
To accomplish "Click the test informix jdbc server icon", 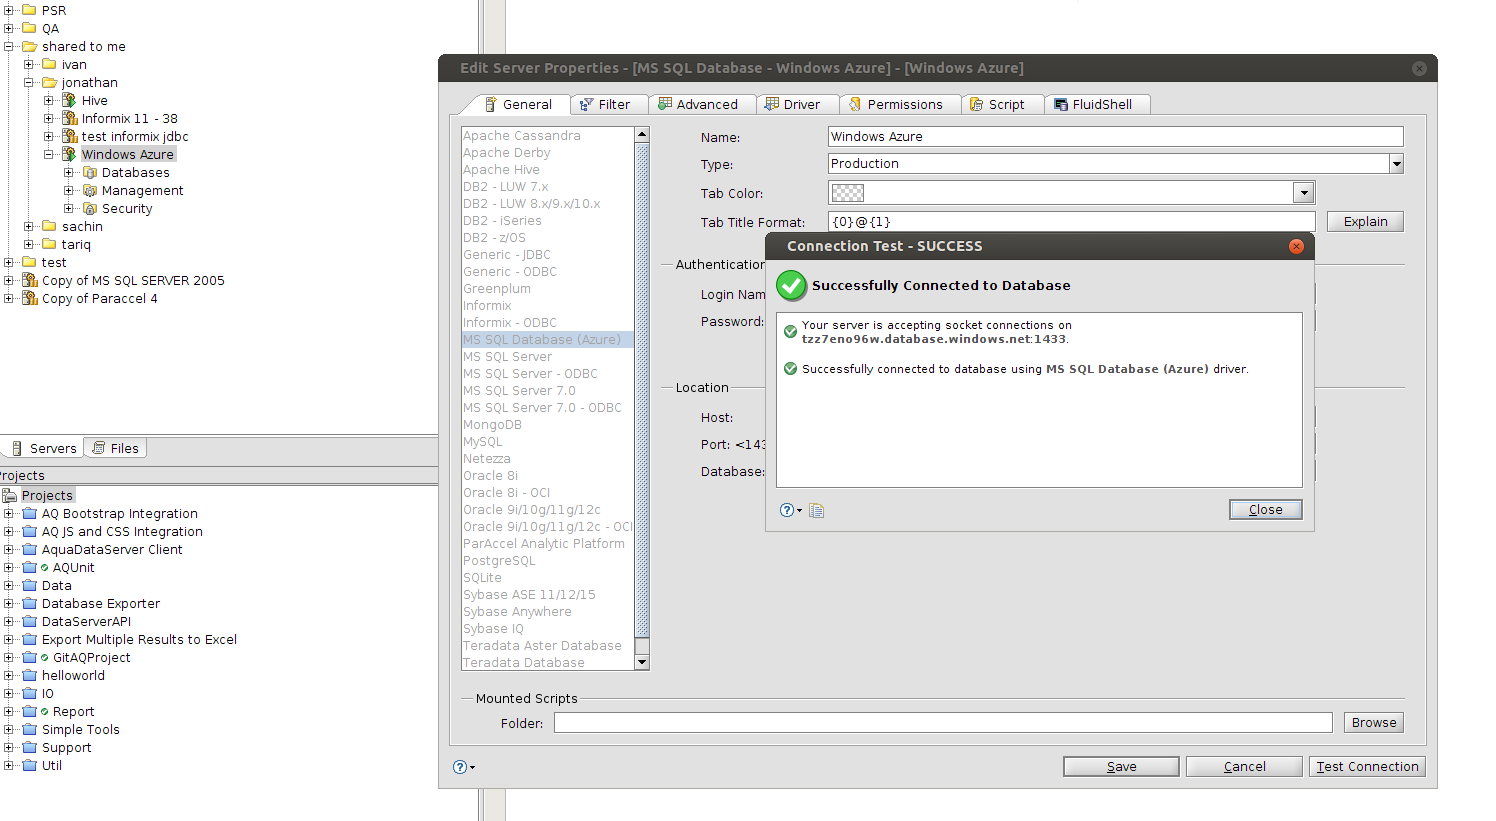I will click(x=69, y=136).
